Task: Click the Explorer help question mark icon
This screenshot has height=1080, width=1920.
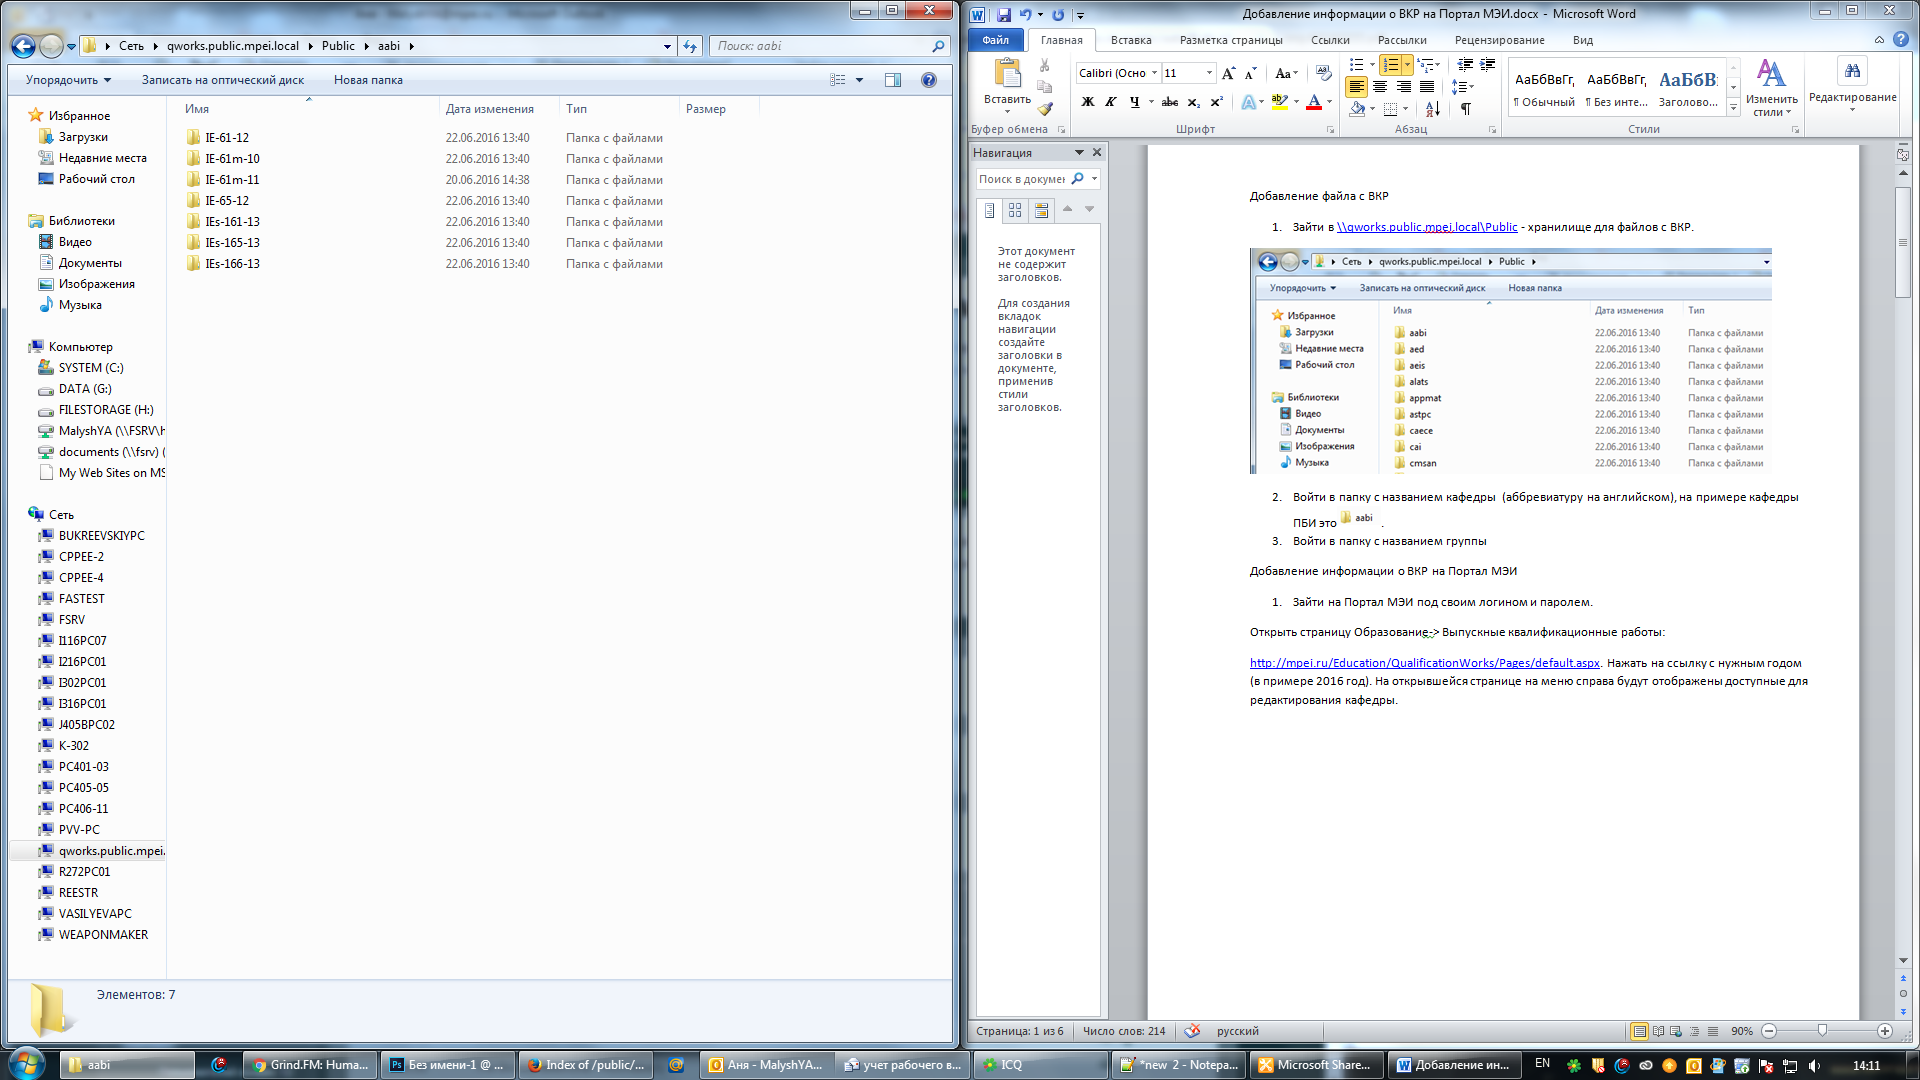Action: click(929, 80)
